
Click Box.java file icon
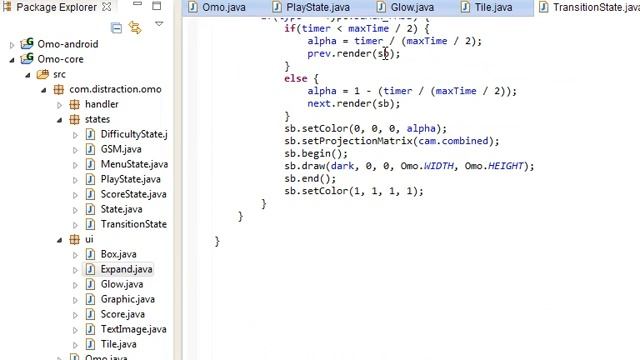[x=90, y=254]
